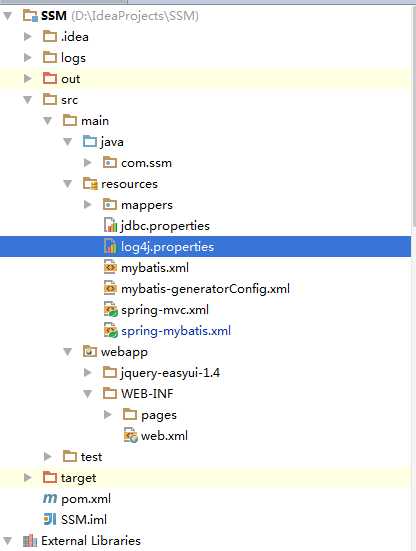Click the main folder icon
Viewport: 416px width, 551px height.
tap(70, 121)
